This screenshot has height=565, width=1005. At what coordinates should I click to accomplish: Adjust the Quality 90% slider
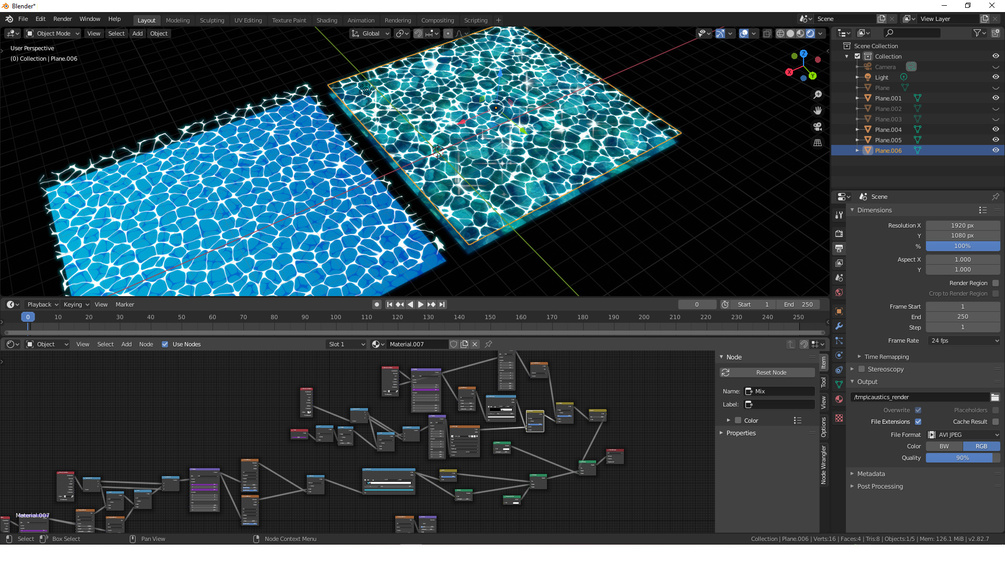tap(962, 458)
